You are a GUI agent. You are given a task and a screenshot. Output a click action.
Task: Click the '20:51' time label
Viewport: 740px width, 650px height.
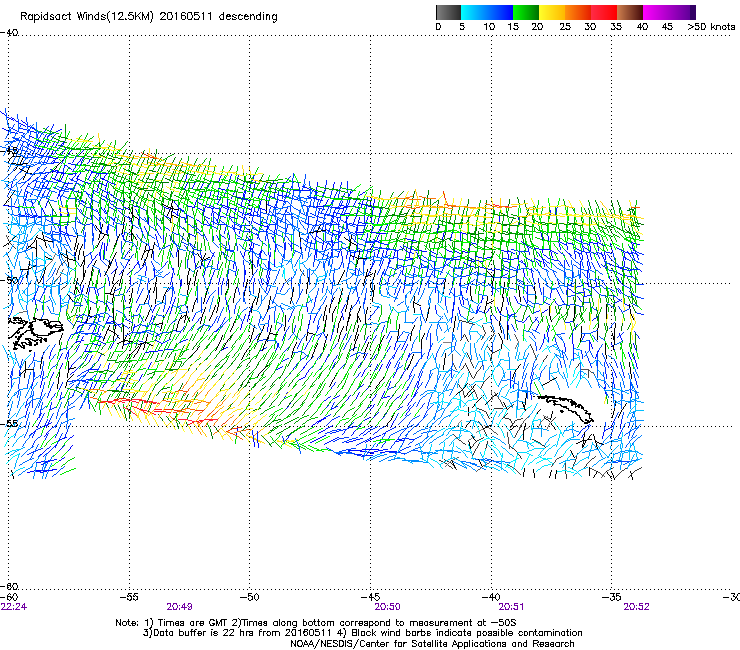click(512, 607)
